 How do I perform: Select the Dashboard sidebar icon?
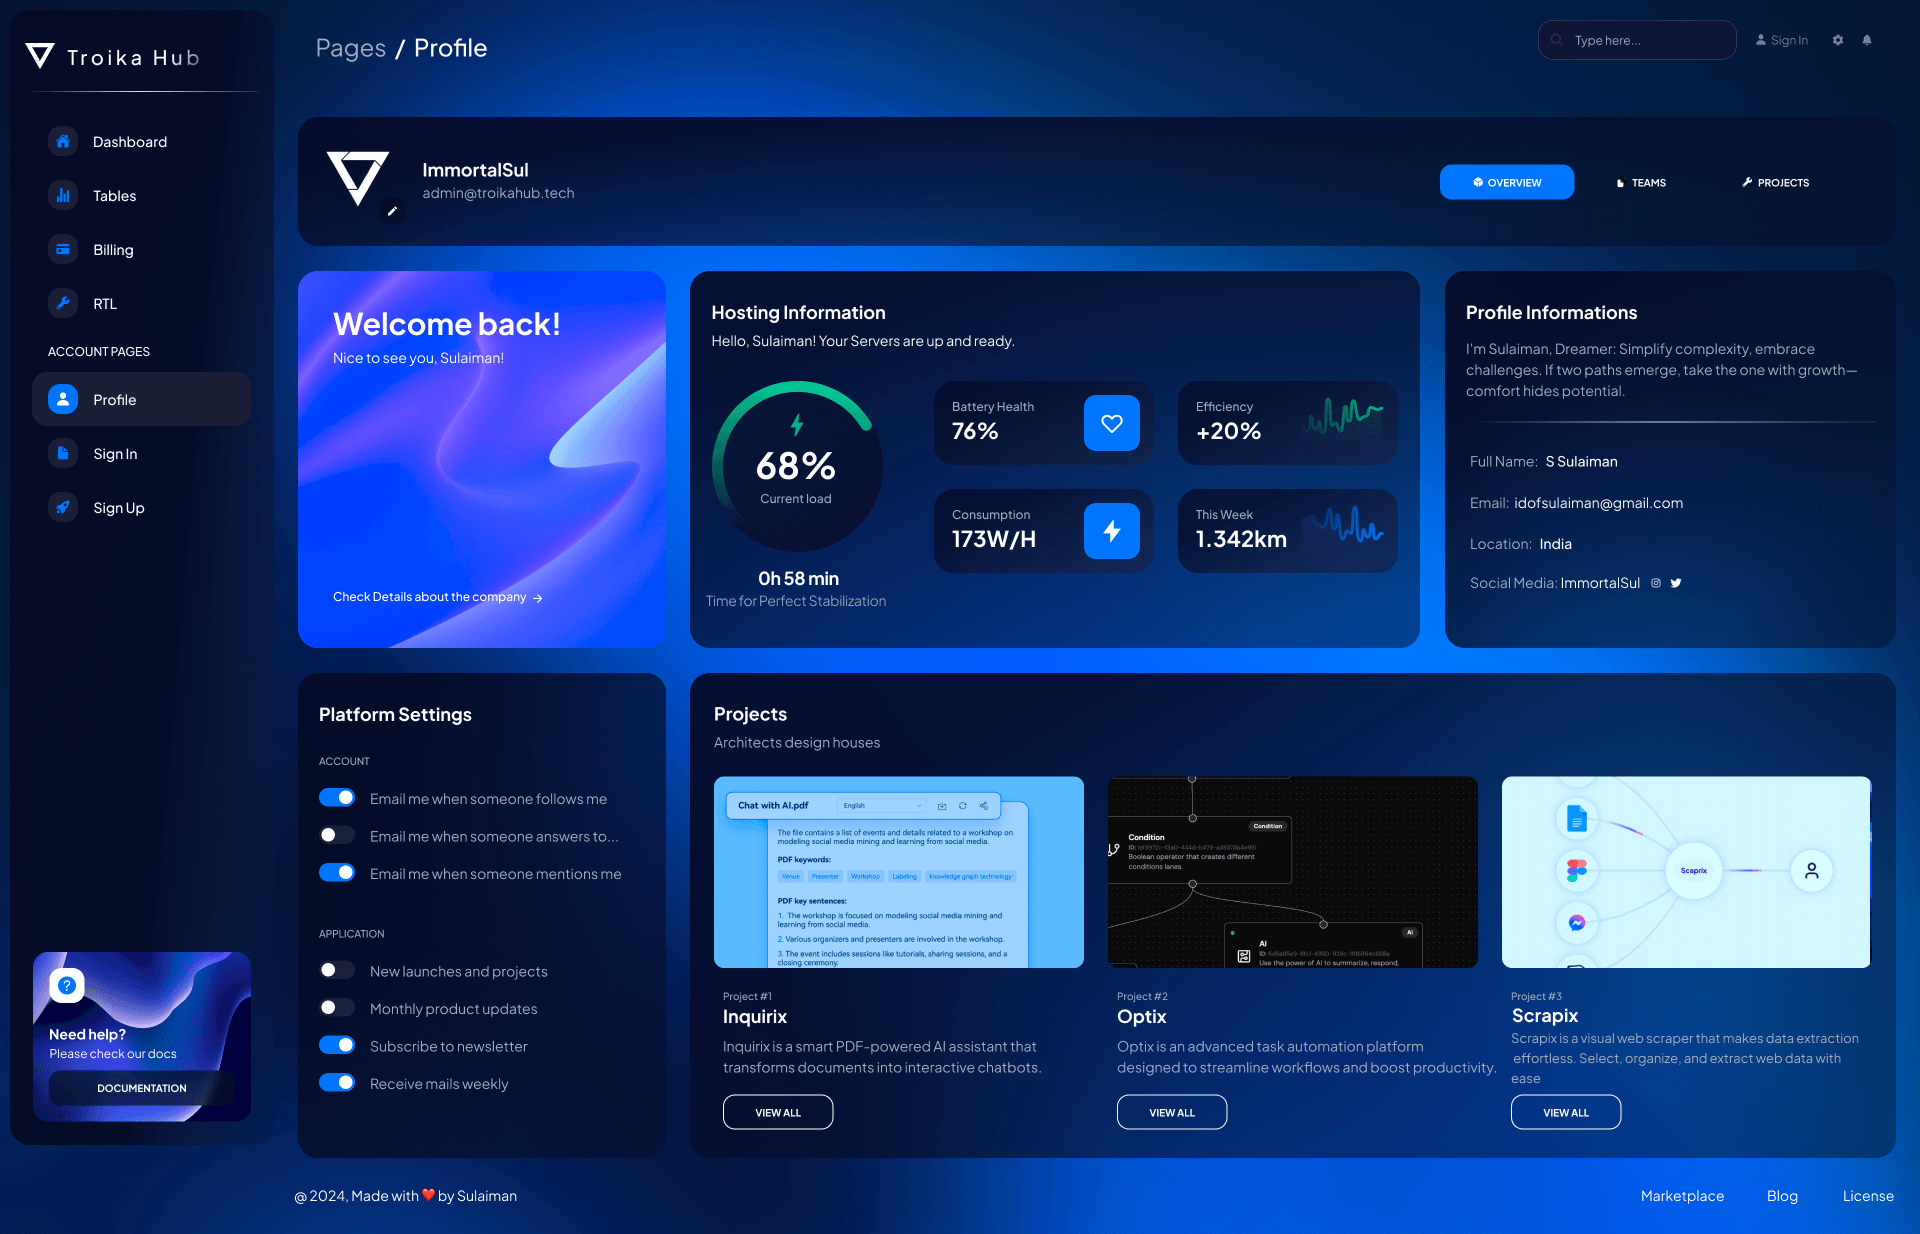(x=64, y=141)
